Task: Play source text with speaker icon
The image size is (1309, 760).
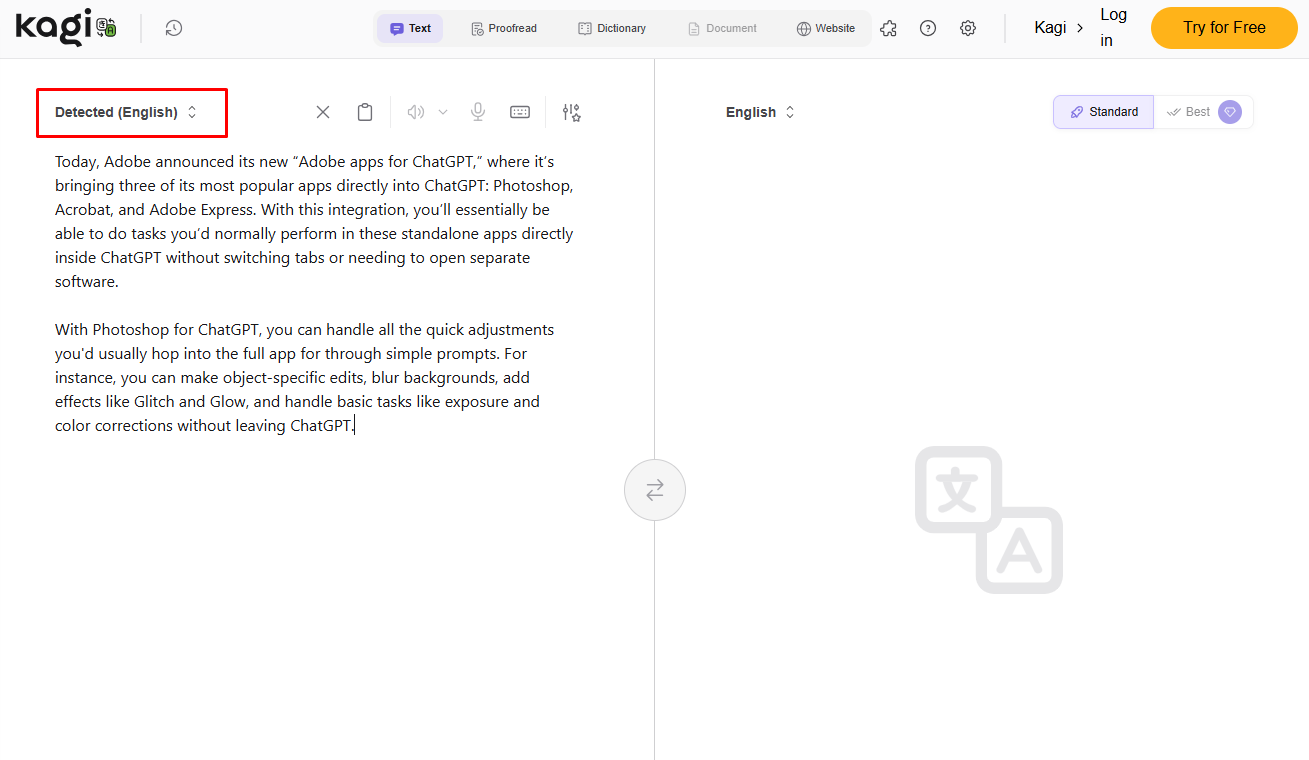Action: coord(416,112)
